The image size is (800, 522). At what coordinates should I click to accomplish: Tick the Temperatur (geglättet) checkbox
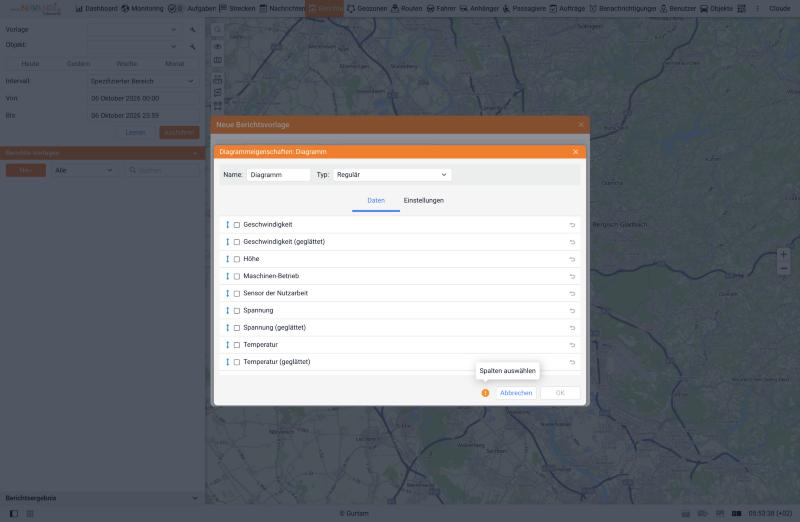coord(237,362)
